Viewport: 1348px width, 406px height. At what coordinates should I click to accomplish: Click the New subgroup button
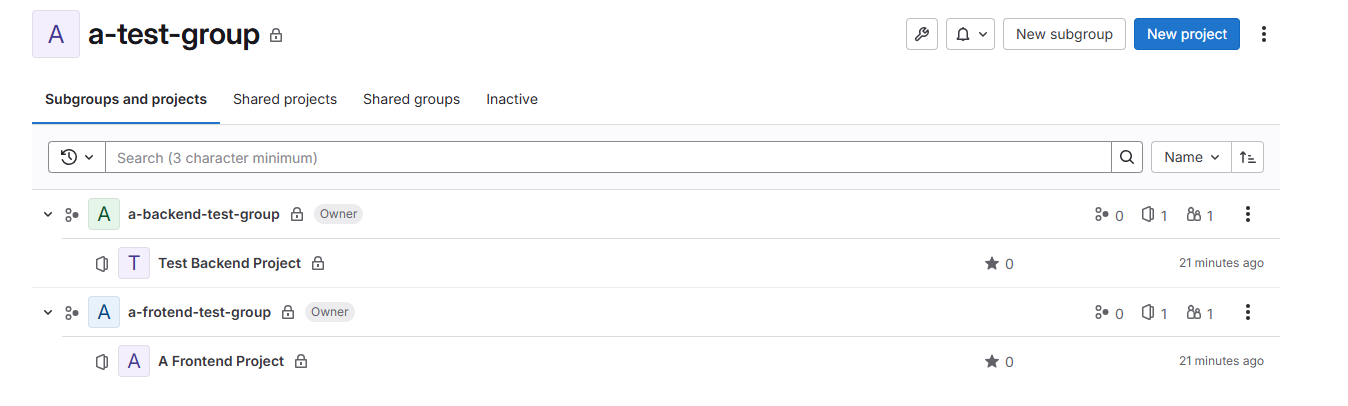[1064, 34]
